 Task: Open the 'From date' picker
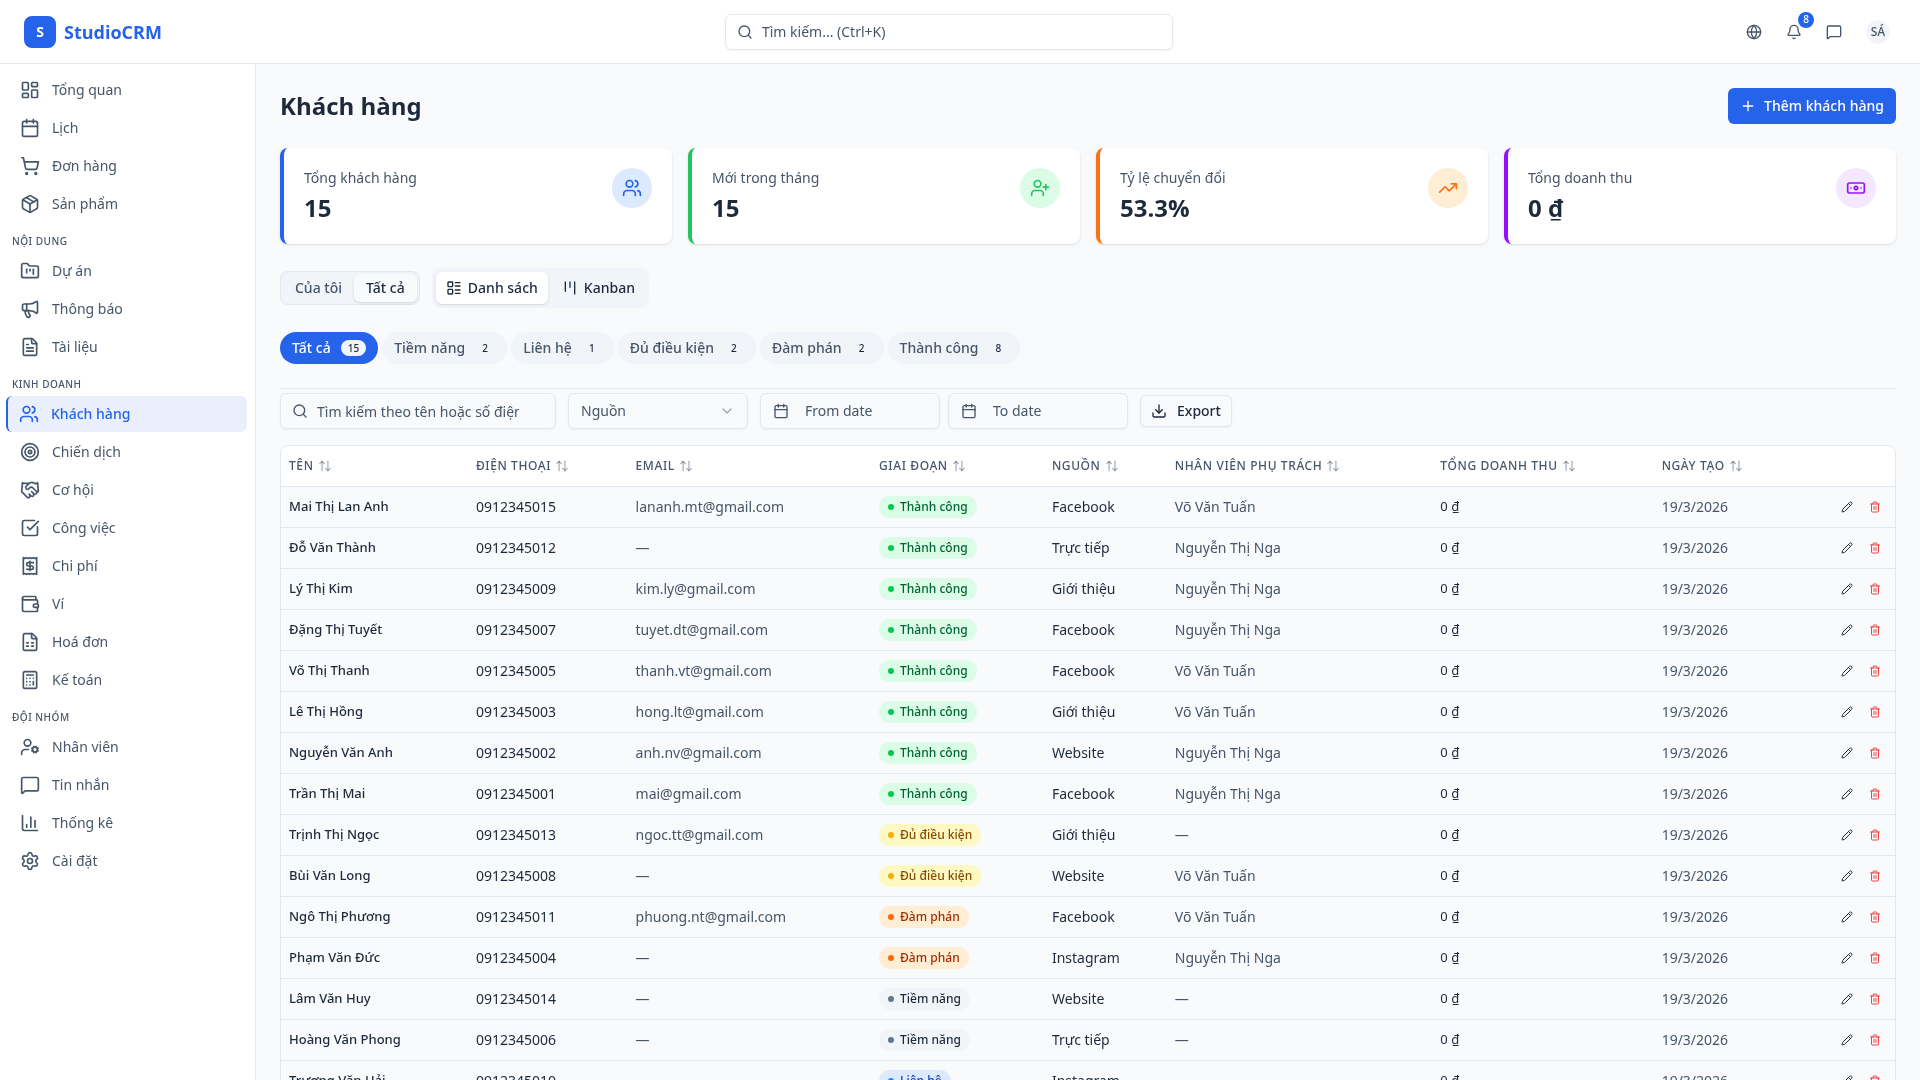(849, 410)
